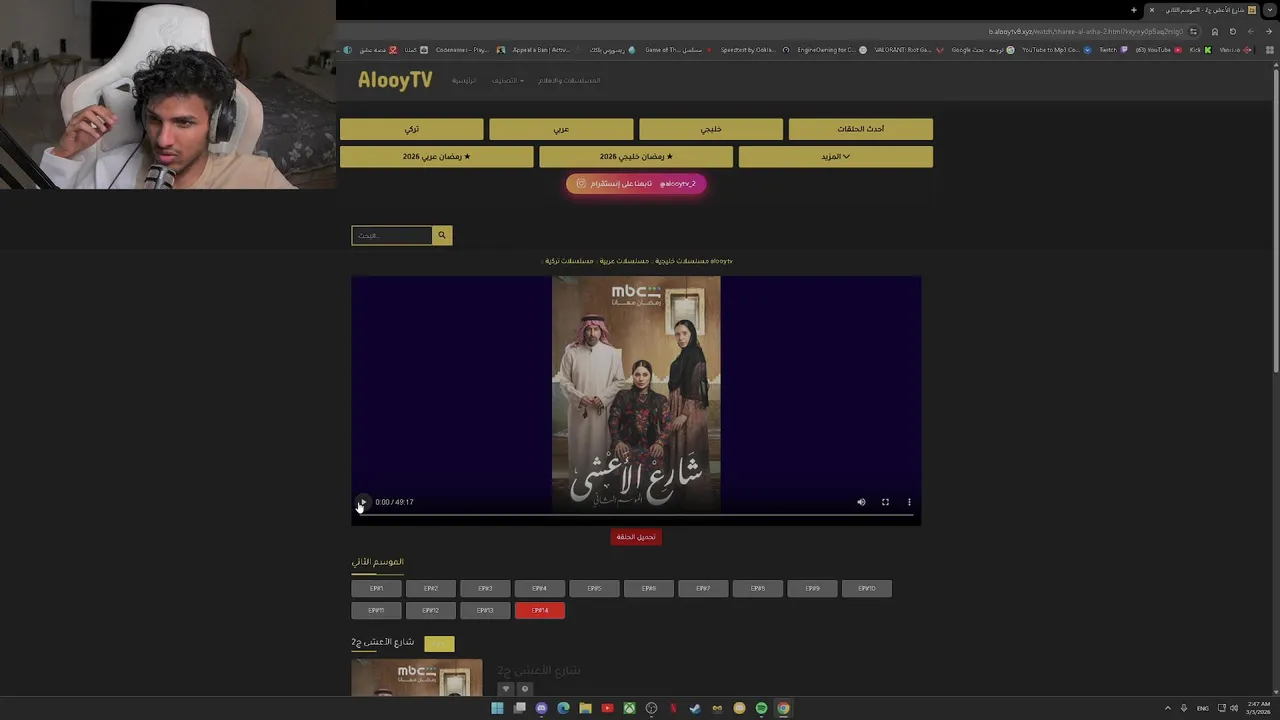Image resolution: width=1280 pixels, height=720 pixels.
Task: Click the search magnifier button
Action: coord(442,235)
